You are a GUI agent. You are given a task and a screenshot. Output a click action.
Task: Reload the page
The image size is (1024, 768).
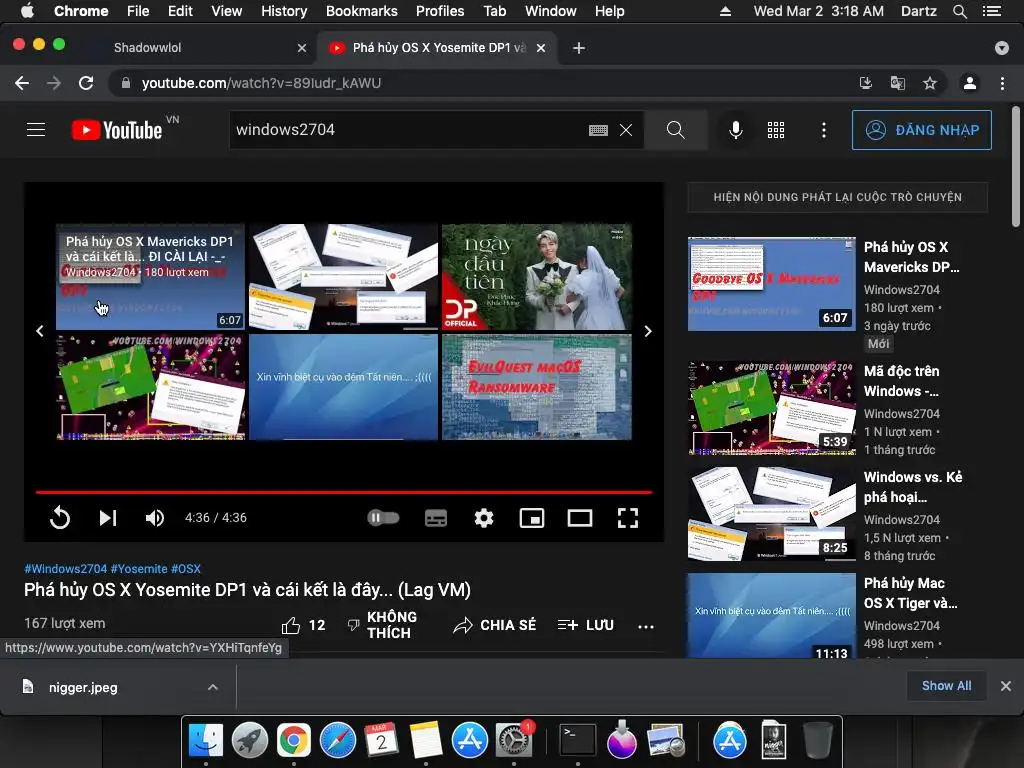pyautogui.click(x=86, y=83)
